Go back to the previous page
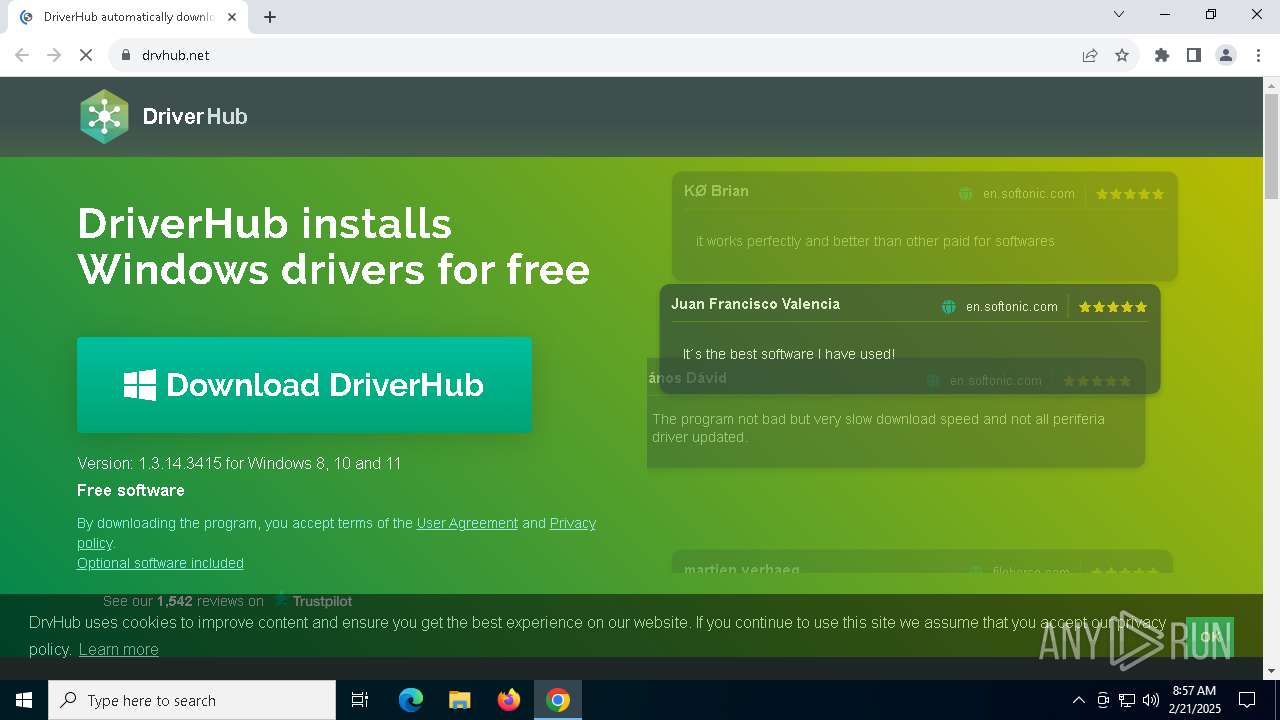1280x720 pixels. pos(22,55)
